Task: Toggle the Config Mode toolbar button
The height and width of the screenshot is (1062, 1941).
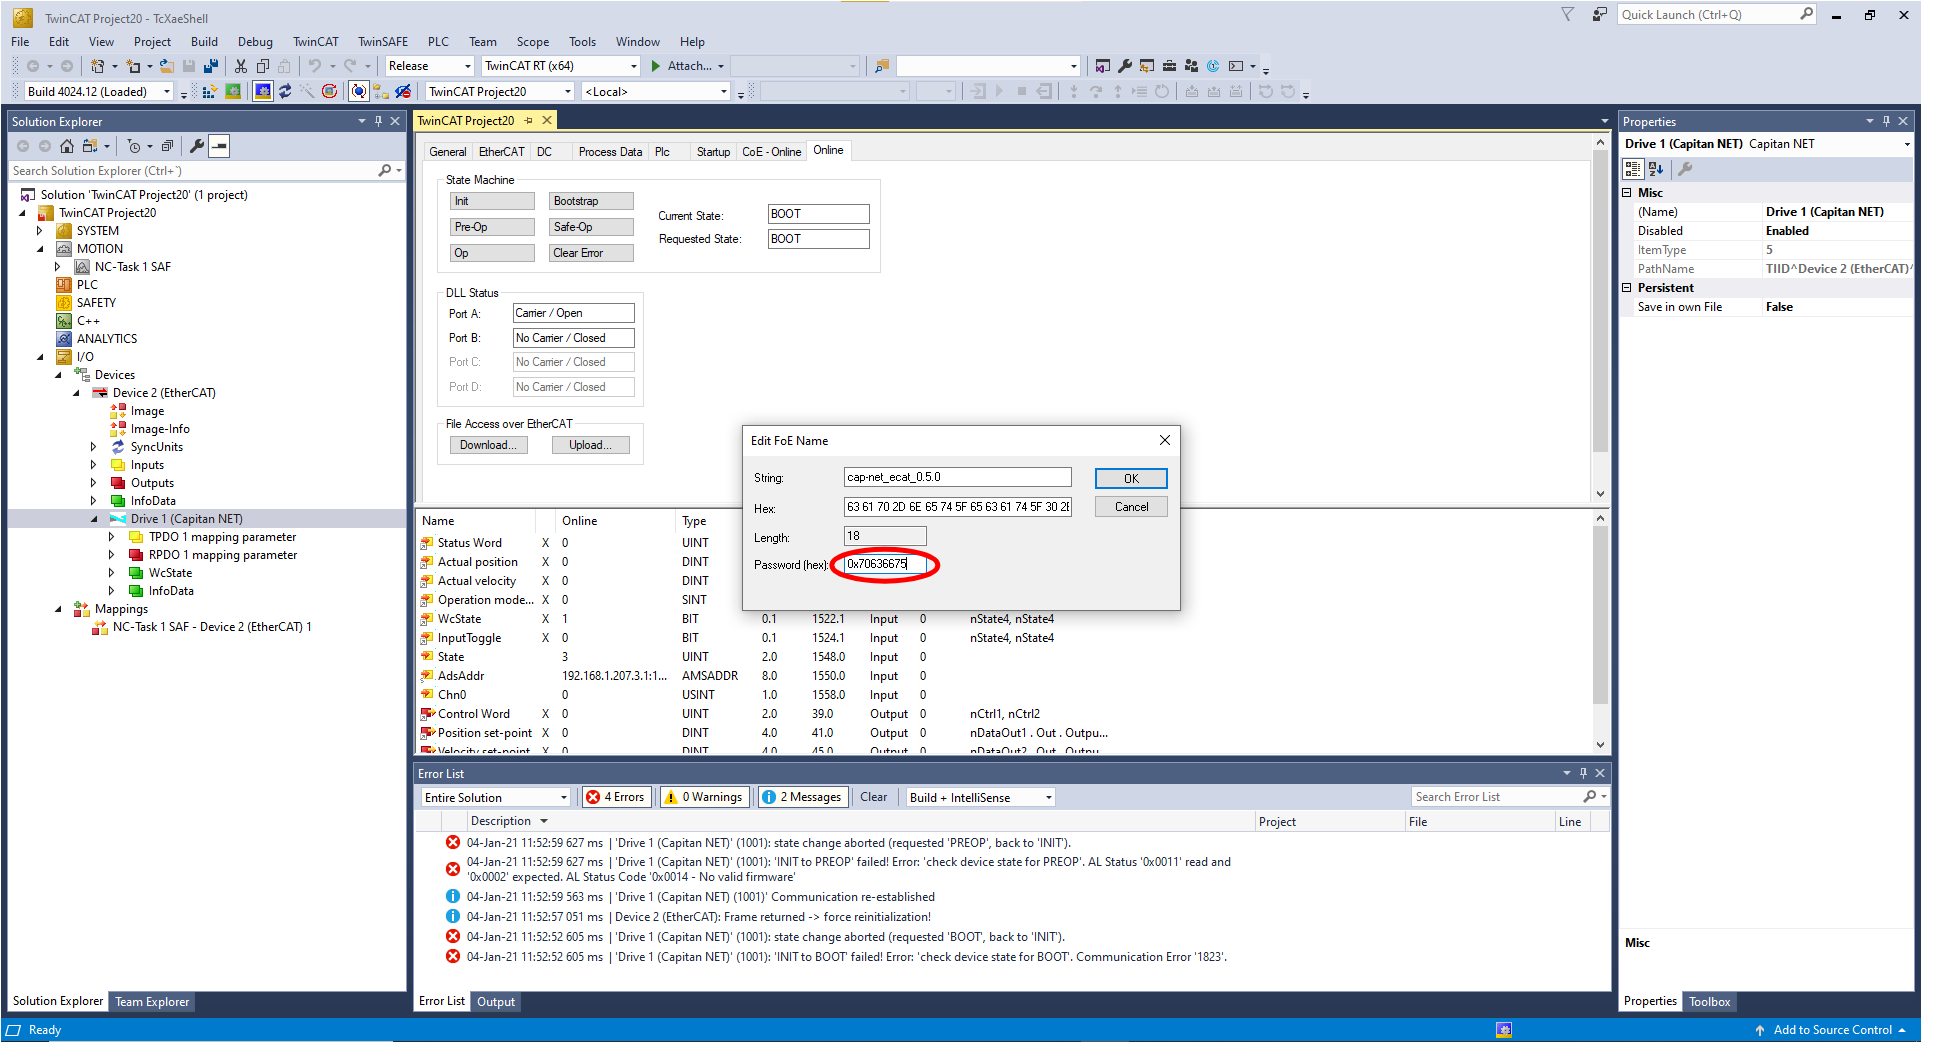Action: 263,92
